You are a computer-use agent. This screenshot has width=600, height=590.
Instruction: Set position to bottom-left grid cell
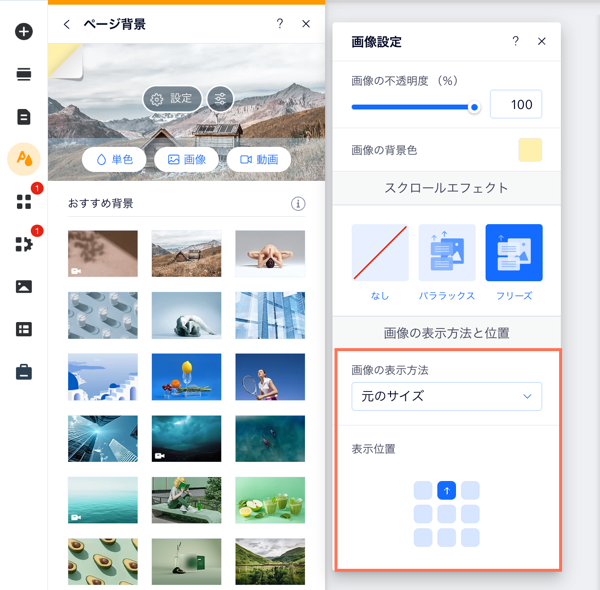[423, 538]
